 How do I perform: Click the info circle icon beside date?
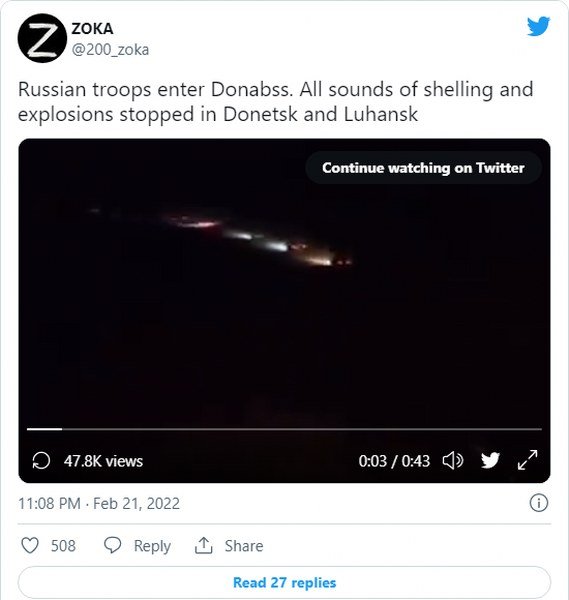539,503
